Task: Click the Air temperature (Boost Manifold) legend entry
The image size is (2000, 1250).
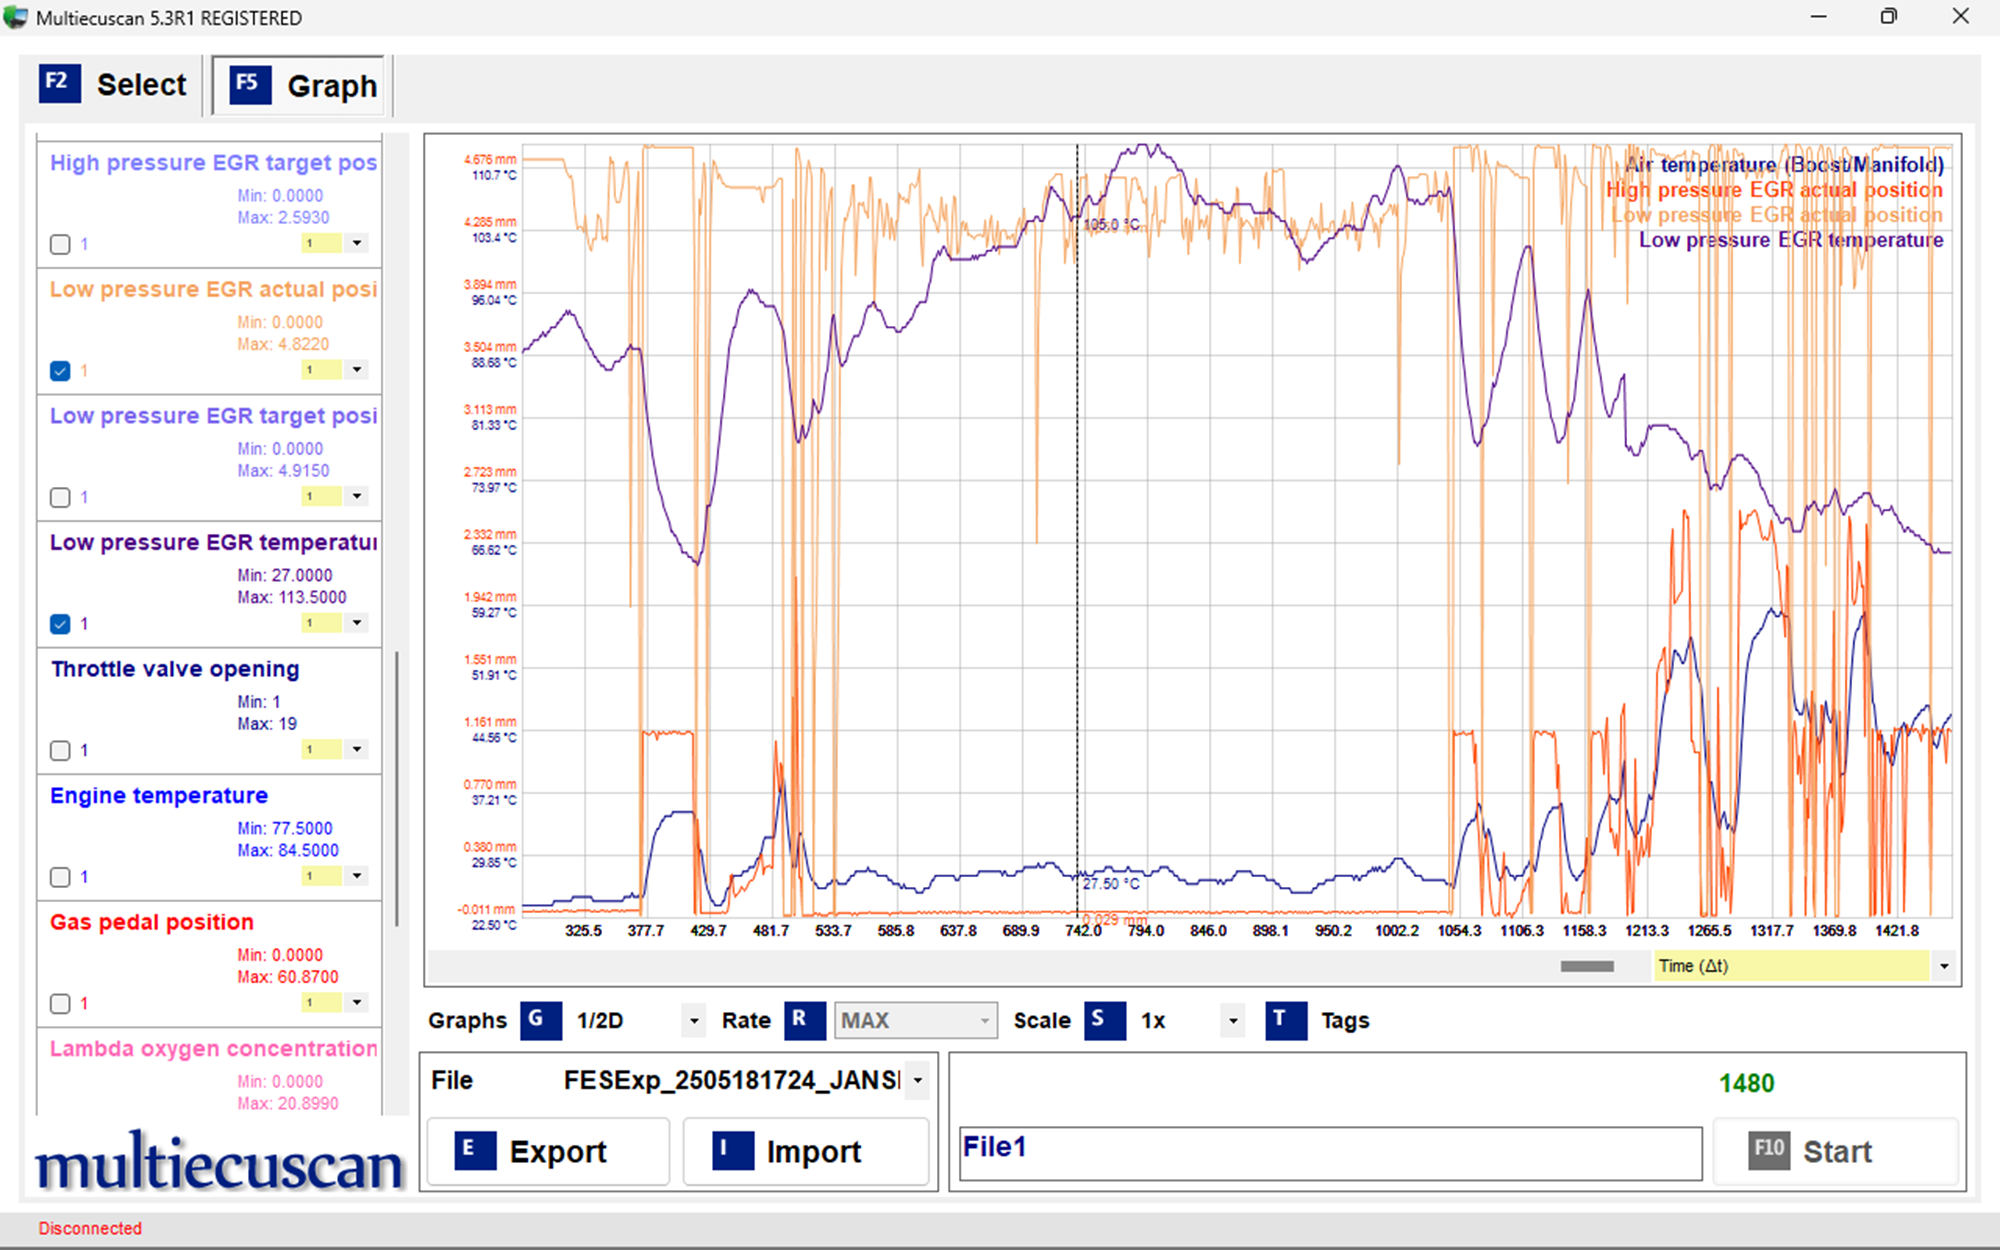Action: coord(1784,164)
